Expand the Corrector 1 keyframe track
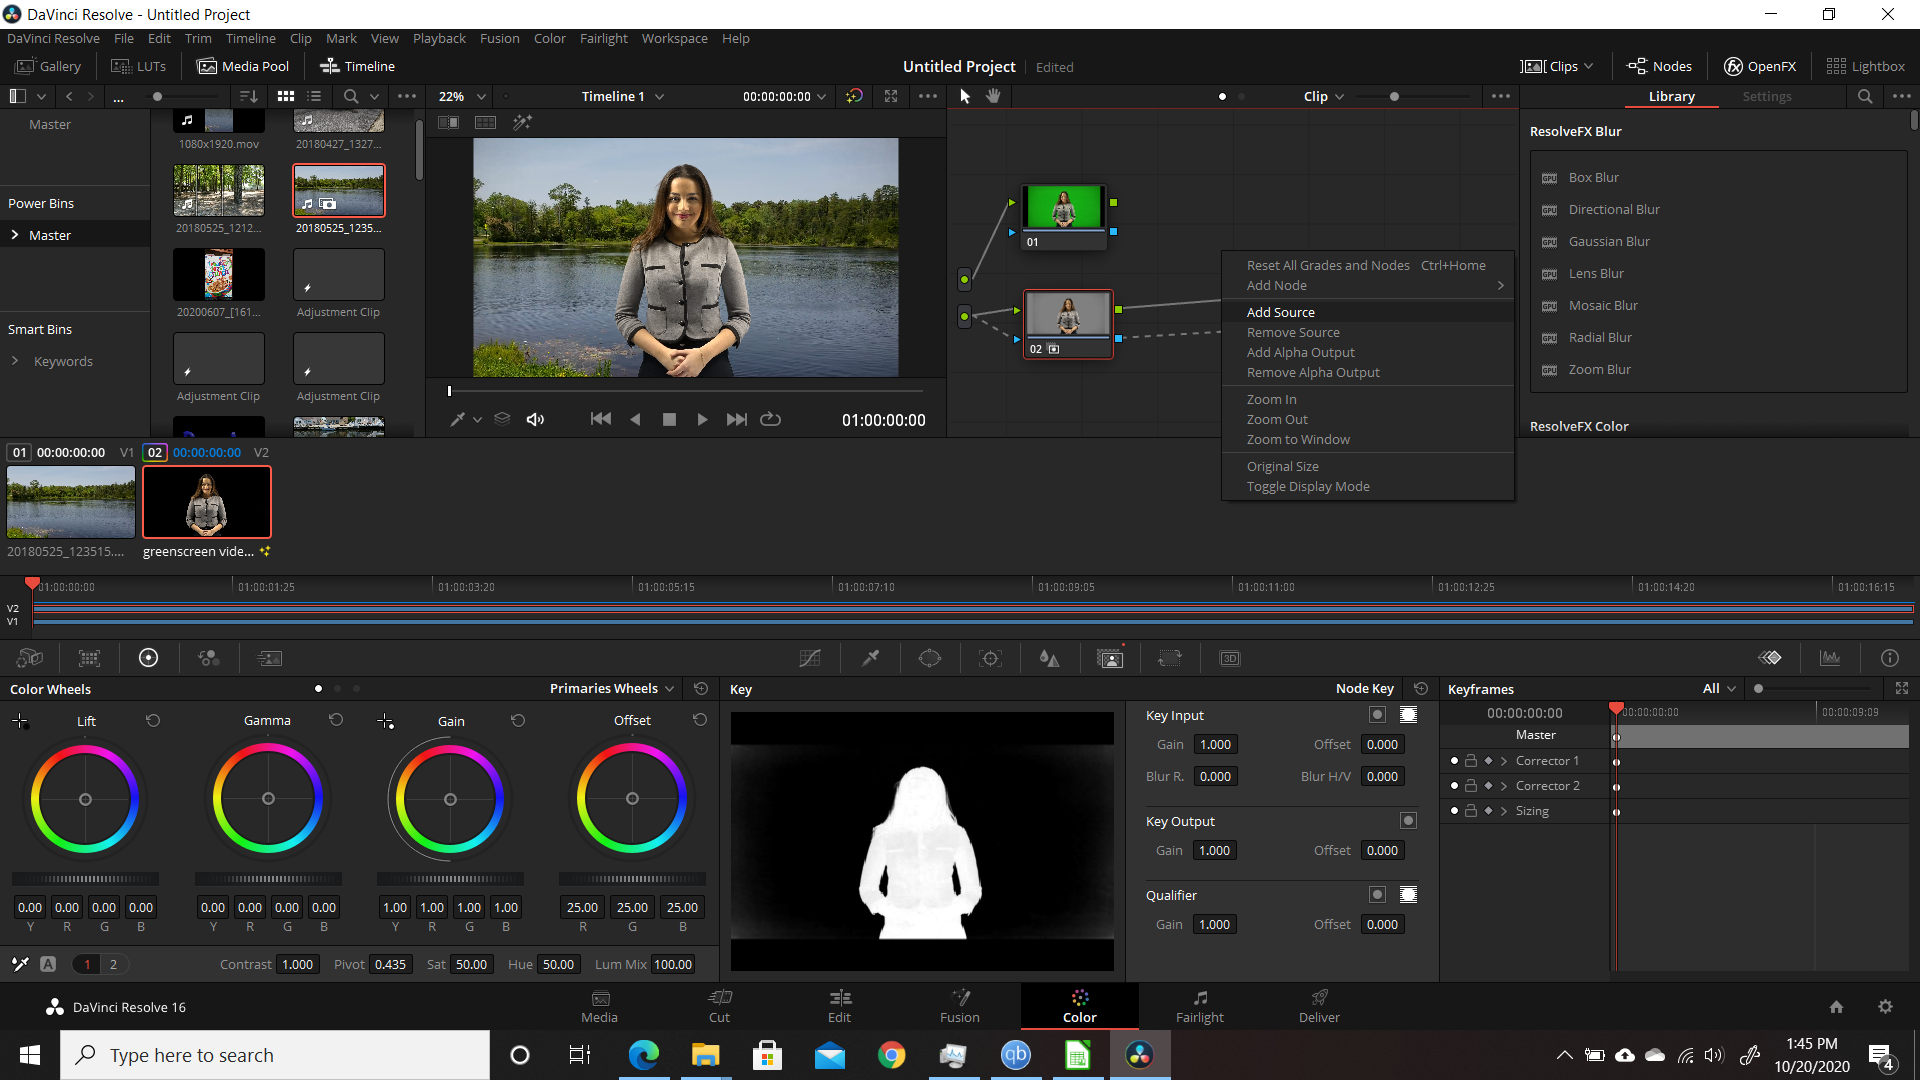1920x1080 pixels. pyautogui.click(x=1503, y=761)
